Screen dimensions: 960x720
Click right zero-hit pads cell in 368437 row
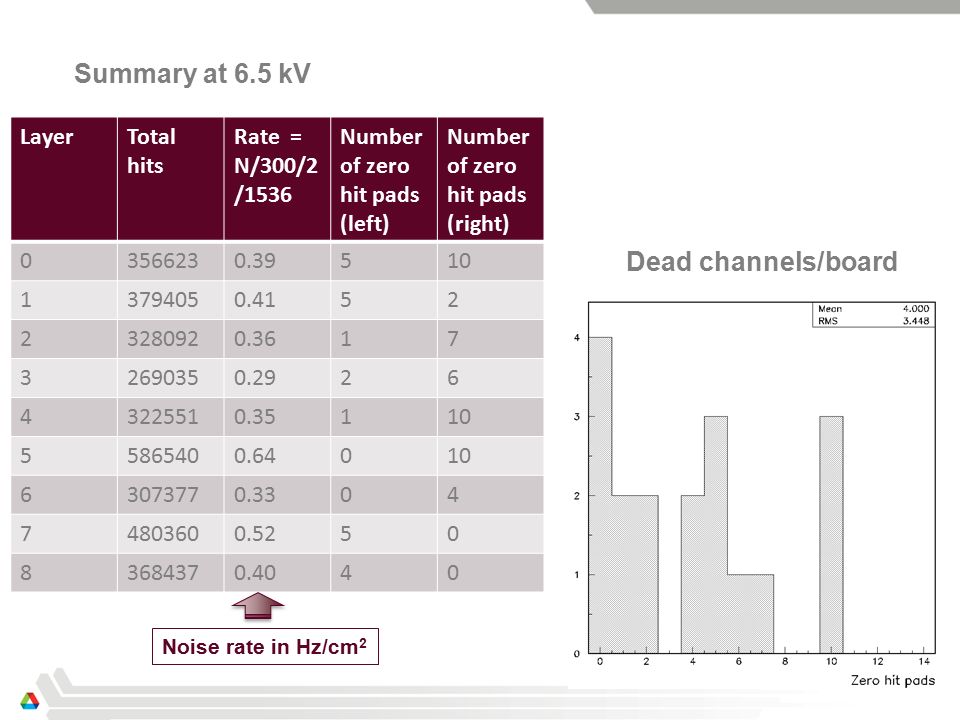[490, 572]
